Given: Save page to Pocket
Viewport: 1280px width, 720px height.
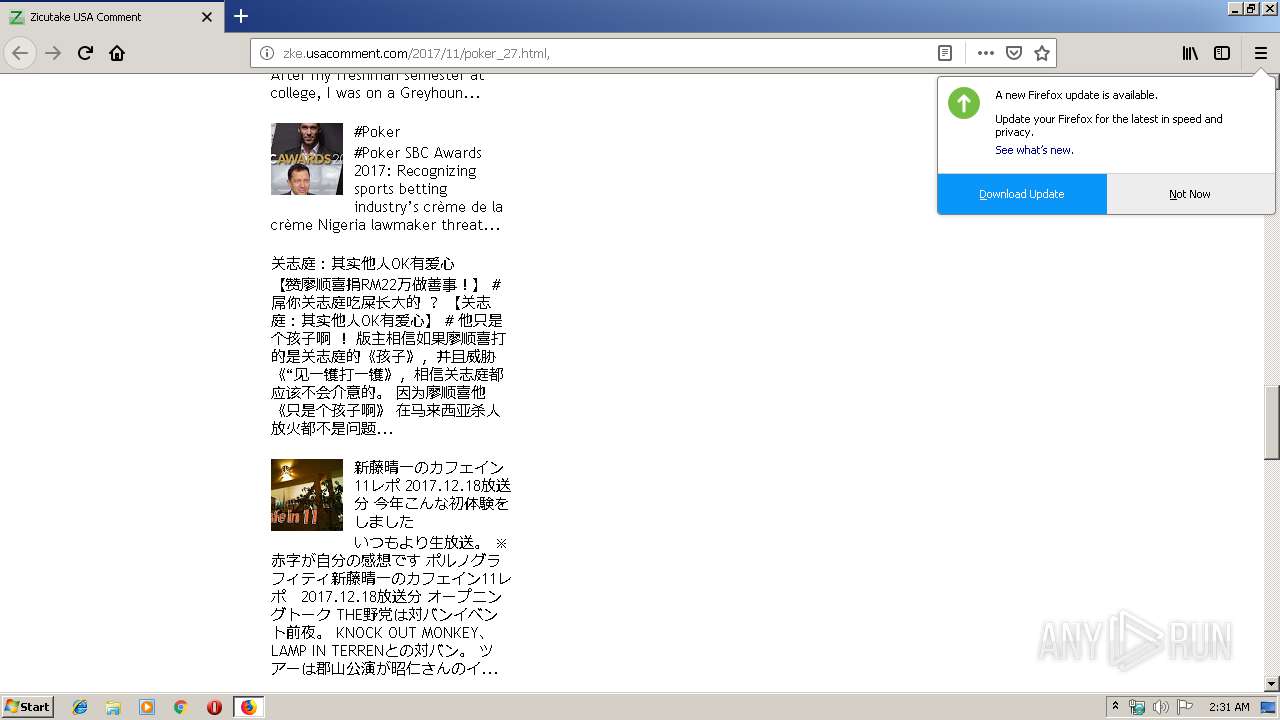Looking at the screenshot, I should pos(1014,53).
